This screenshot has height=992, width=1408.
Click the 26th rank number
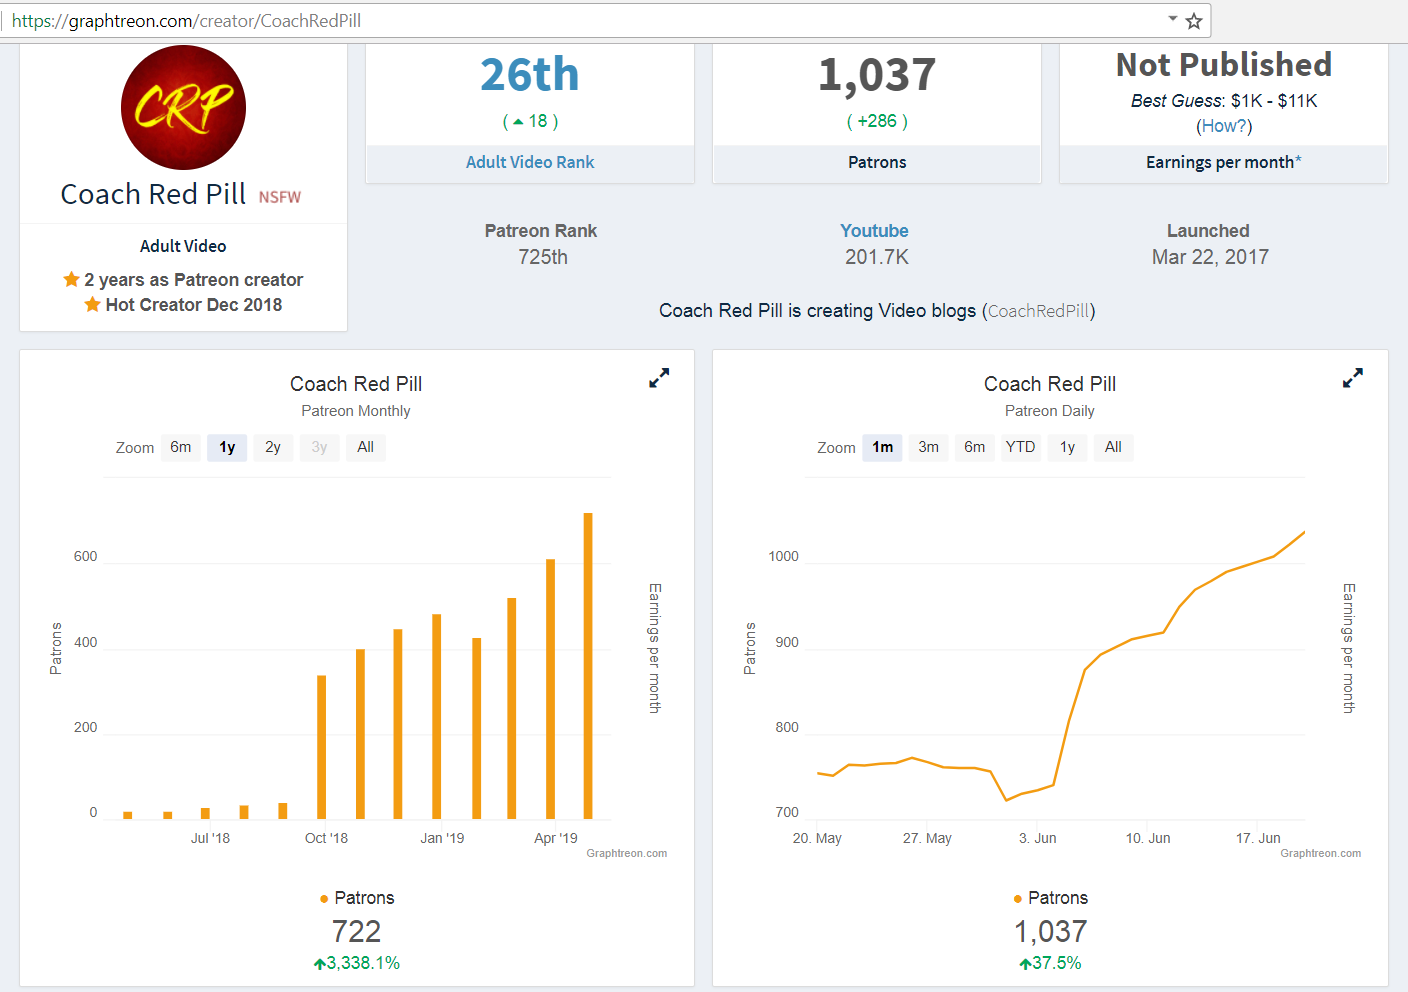(530, 75)
